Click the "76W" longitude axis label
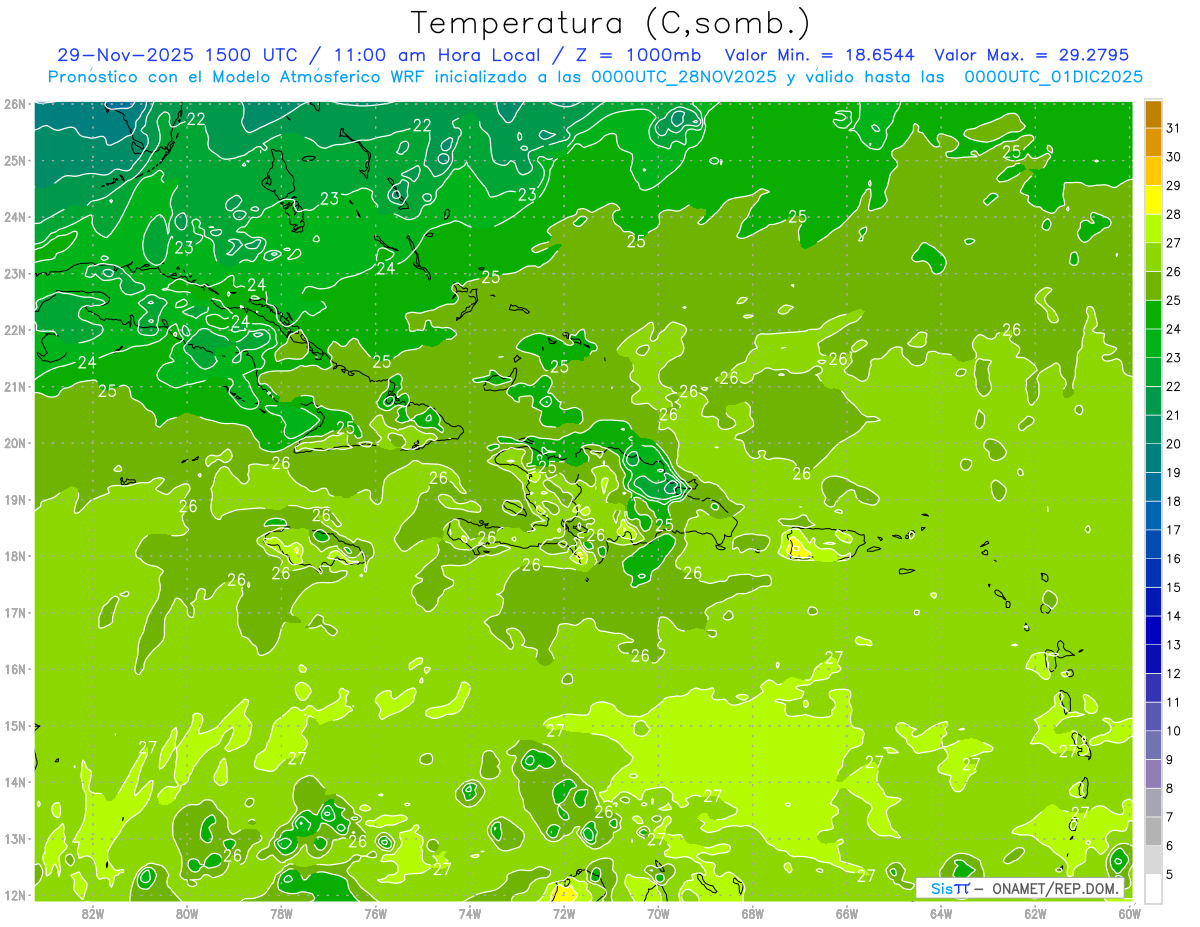Image resolution: width=1200 pixels, height=927 pixels. click(x=376, y=913)
